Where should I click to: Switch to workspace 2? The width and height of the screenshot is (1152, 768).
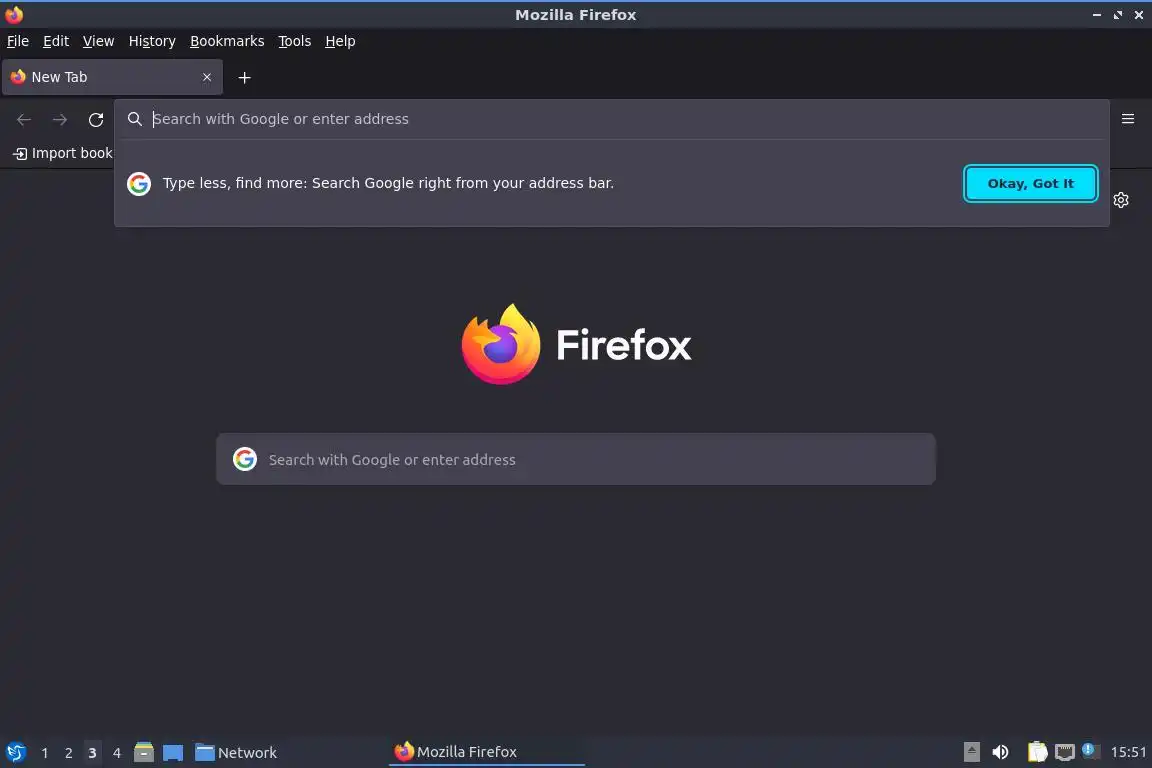[68, 753]
